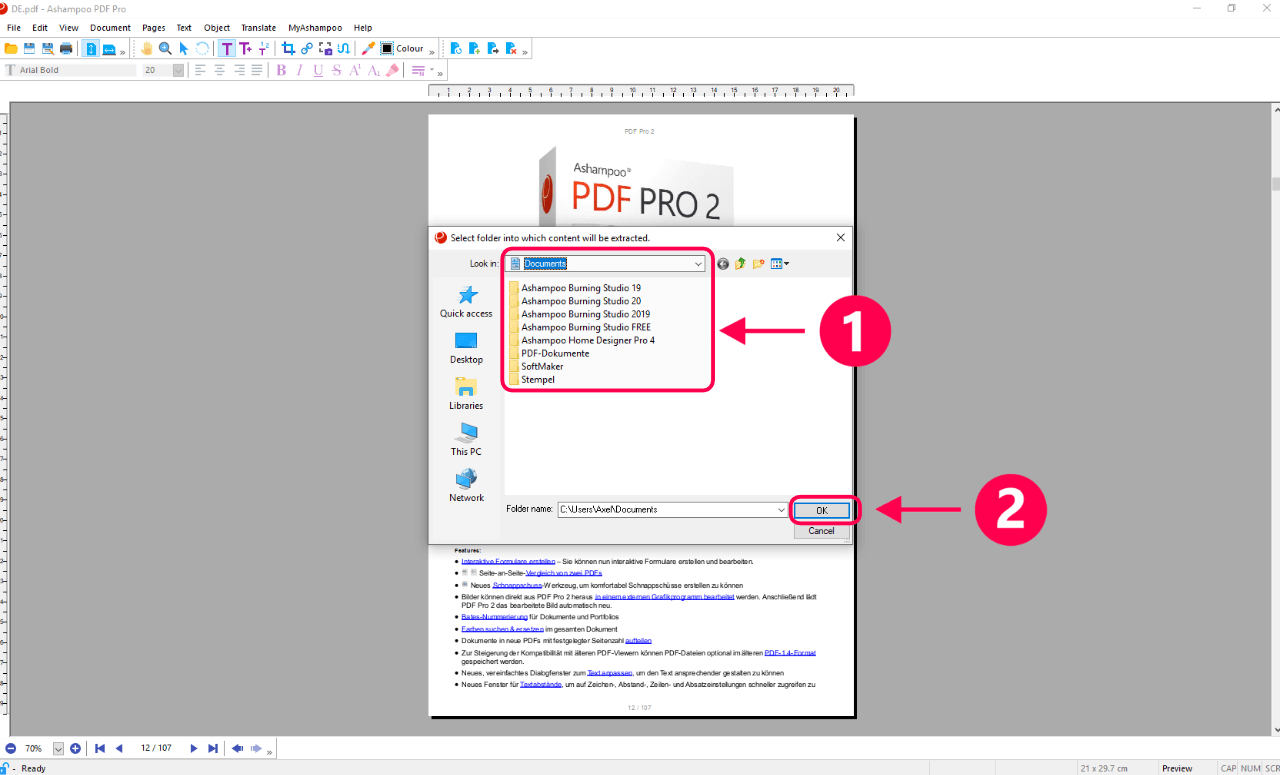Go to next page arrow
This screenshot has height=775, width=1280.
point(194,748)
